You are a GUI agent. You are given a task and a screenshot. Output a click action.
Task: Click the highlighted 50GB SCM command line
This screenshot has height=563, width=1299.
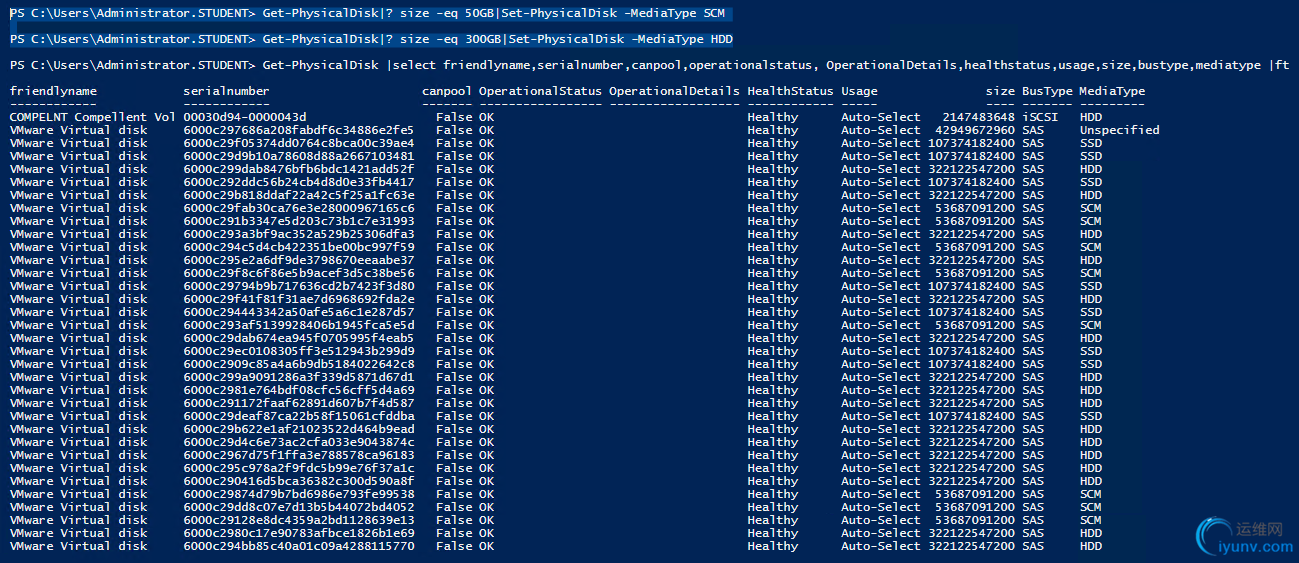pos(367,13)
